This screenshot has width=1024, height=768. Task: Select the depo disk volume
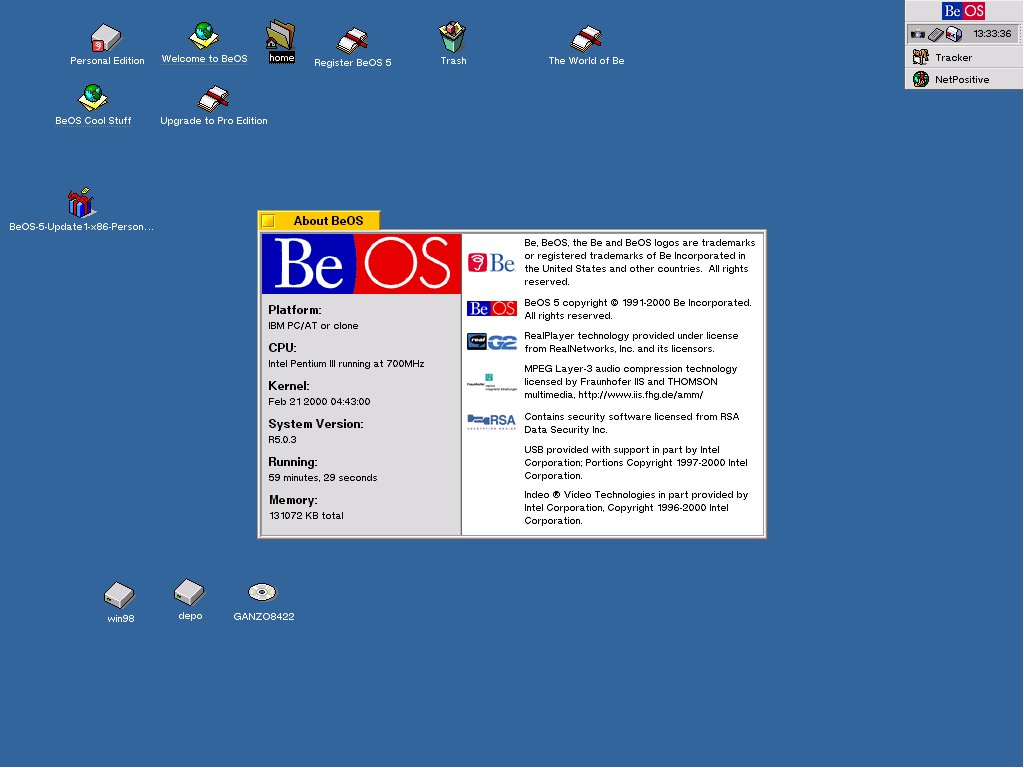pos(189,592)
